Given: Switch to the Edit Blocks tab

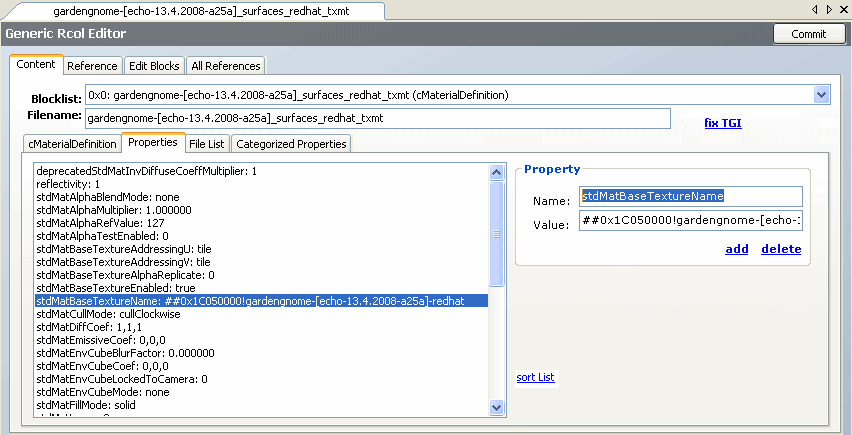Looking at the screenshot, I should pyautogui.click(x=154, y=66).
